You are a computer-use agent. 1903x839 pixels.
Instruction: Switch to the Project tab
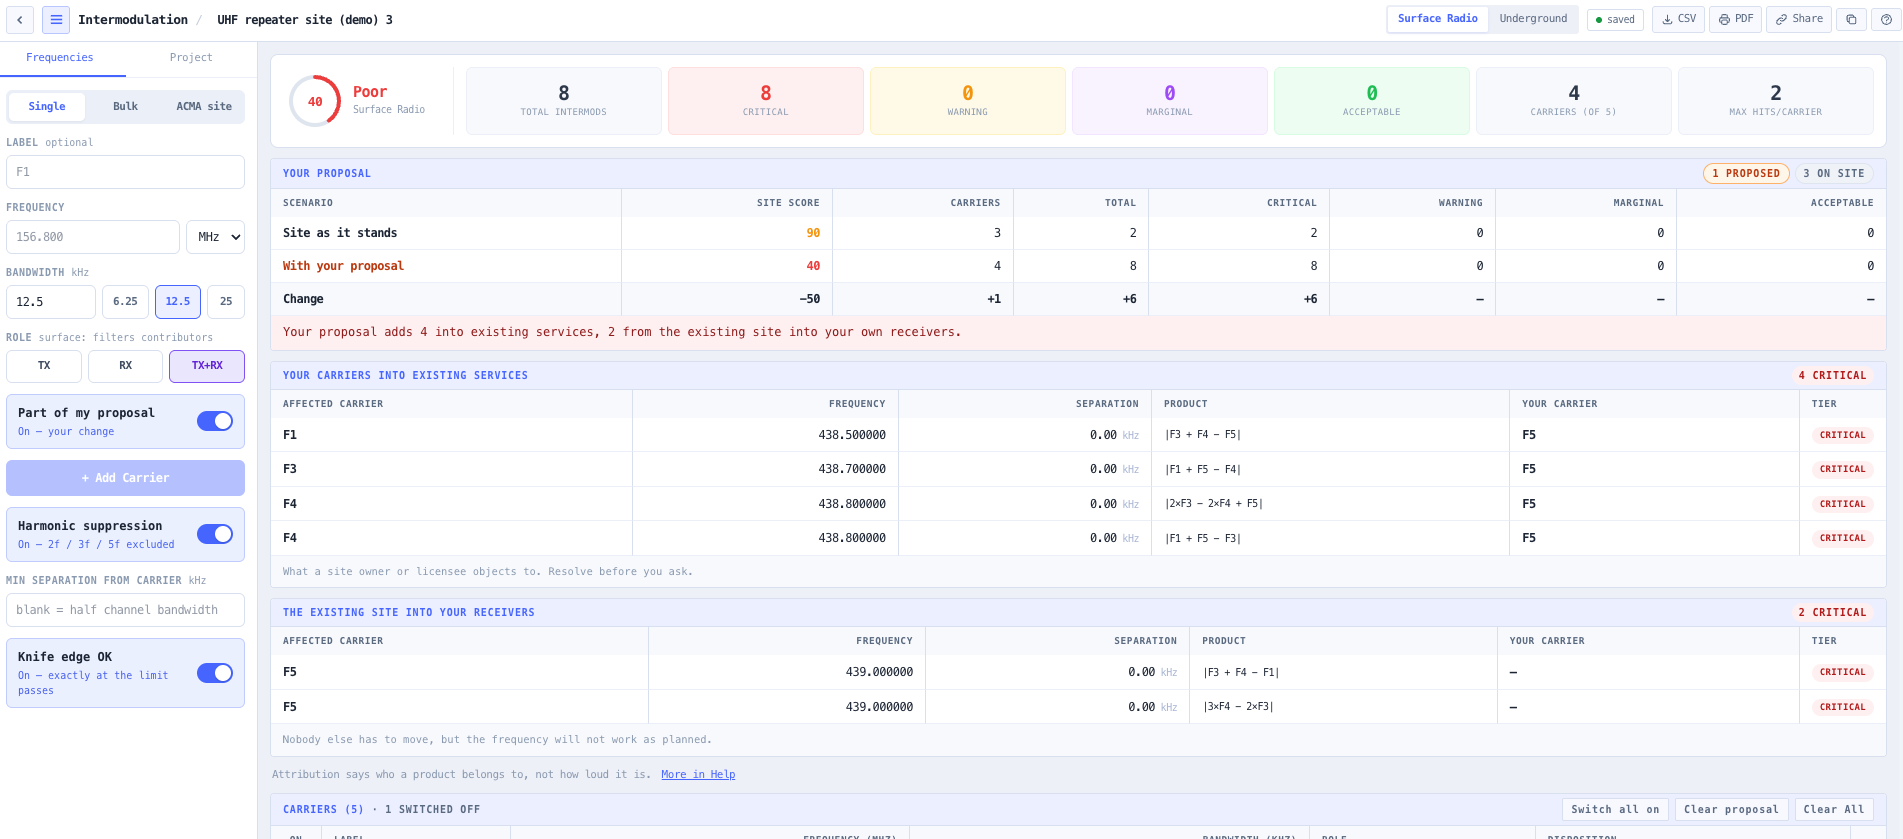pos(191,58)
